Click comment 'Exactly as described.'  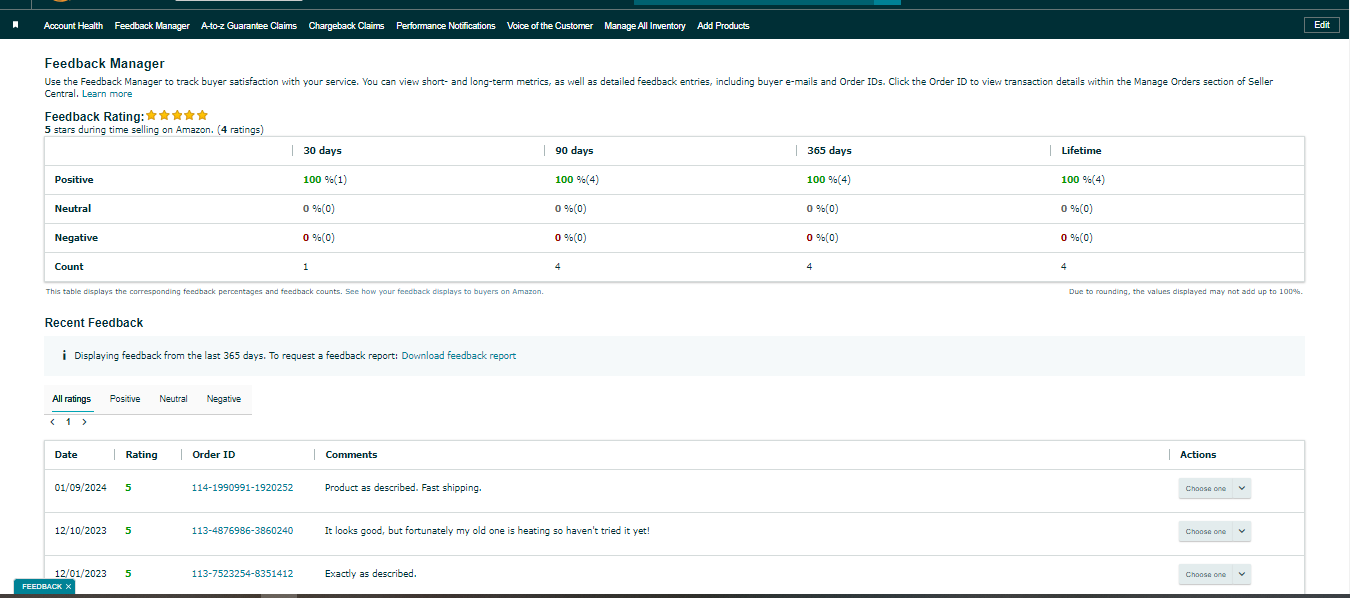[x=370, y=574]
